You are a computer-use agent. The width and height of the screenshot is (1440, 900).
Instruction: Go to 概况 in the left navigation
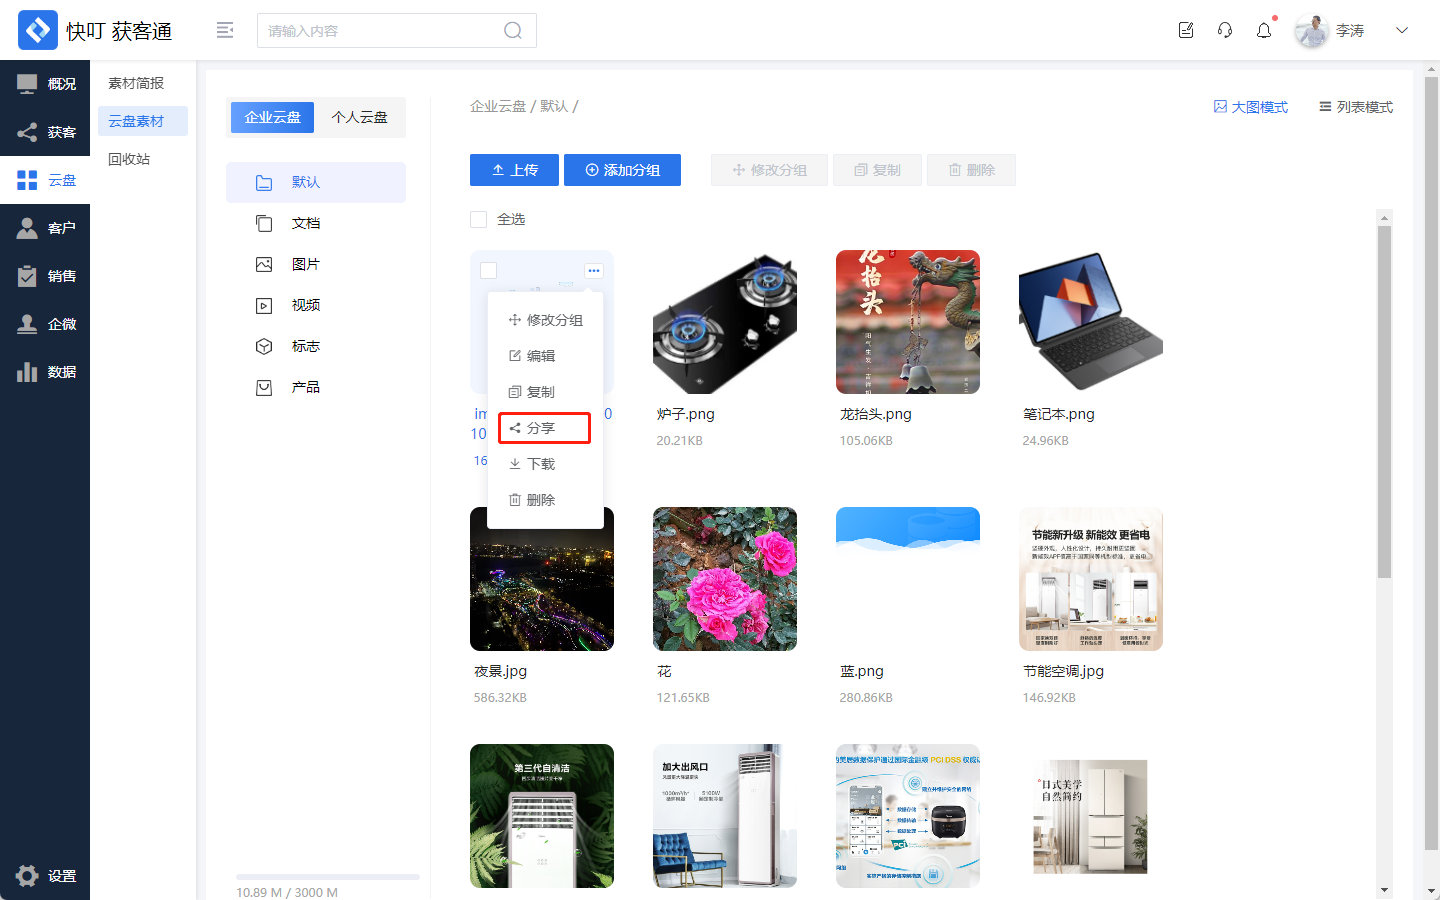[45, 84]
